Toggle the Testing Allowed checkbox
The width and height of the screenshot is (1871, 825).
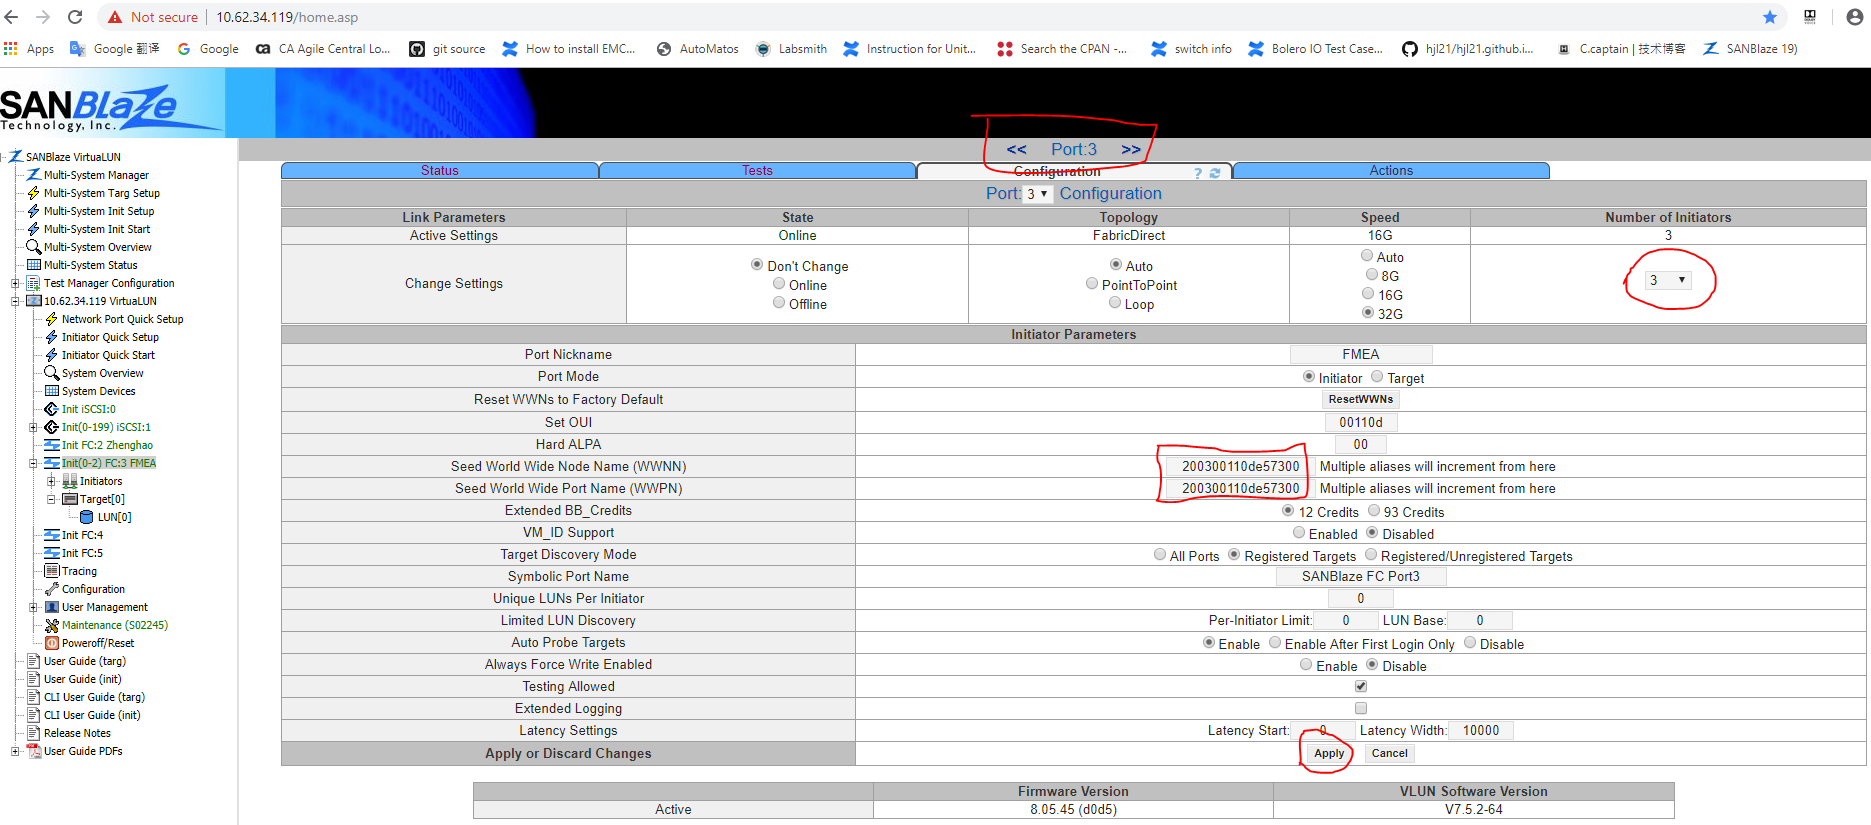tap(1361, 686)
